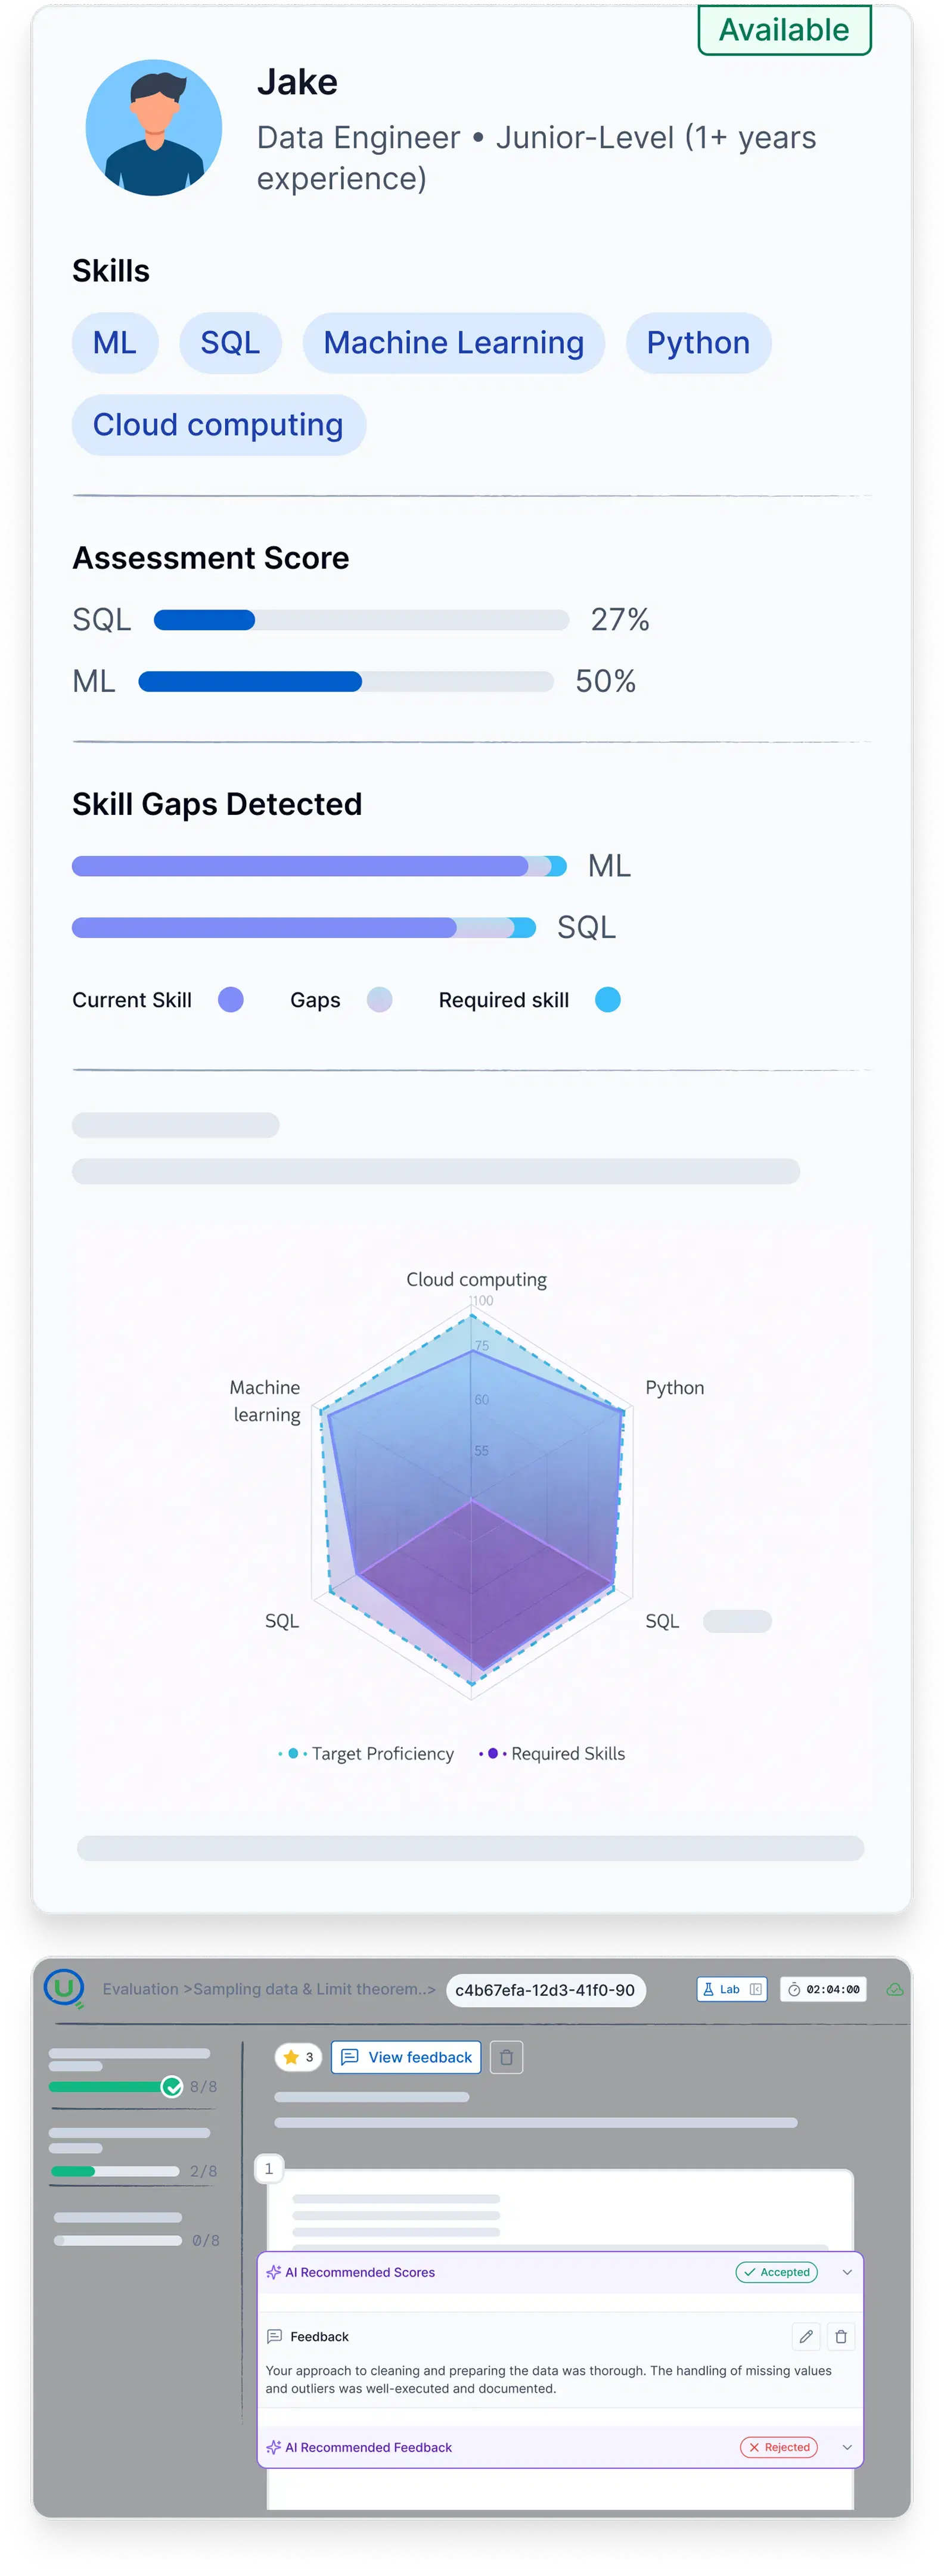
Task: Click the green cloud sync icon
Action: coord(896,1990)
